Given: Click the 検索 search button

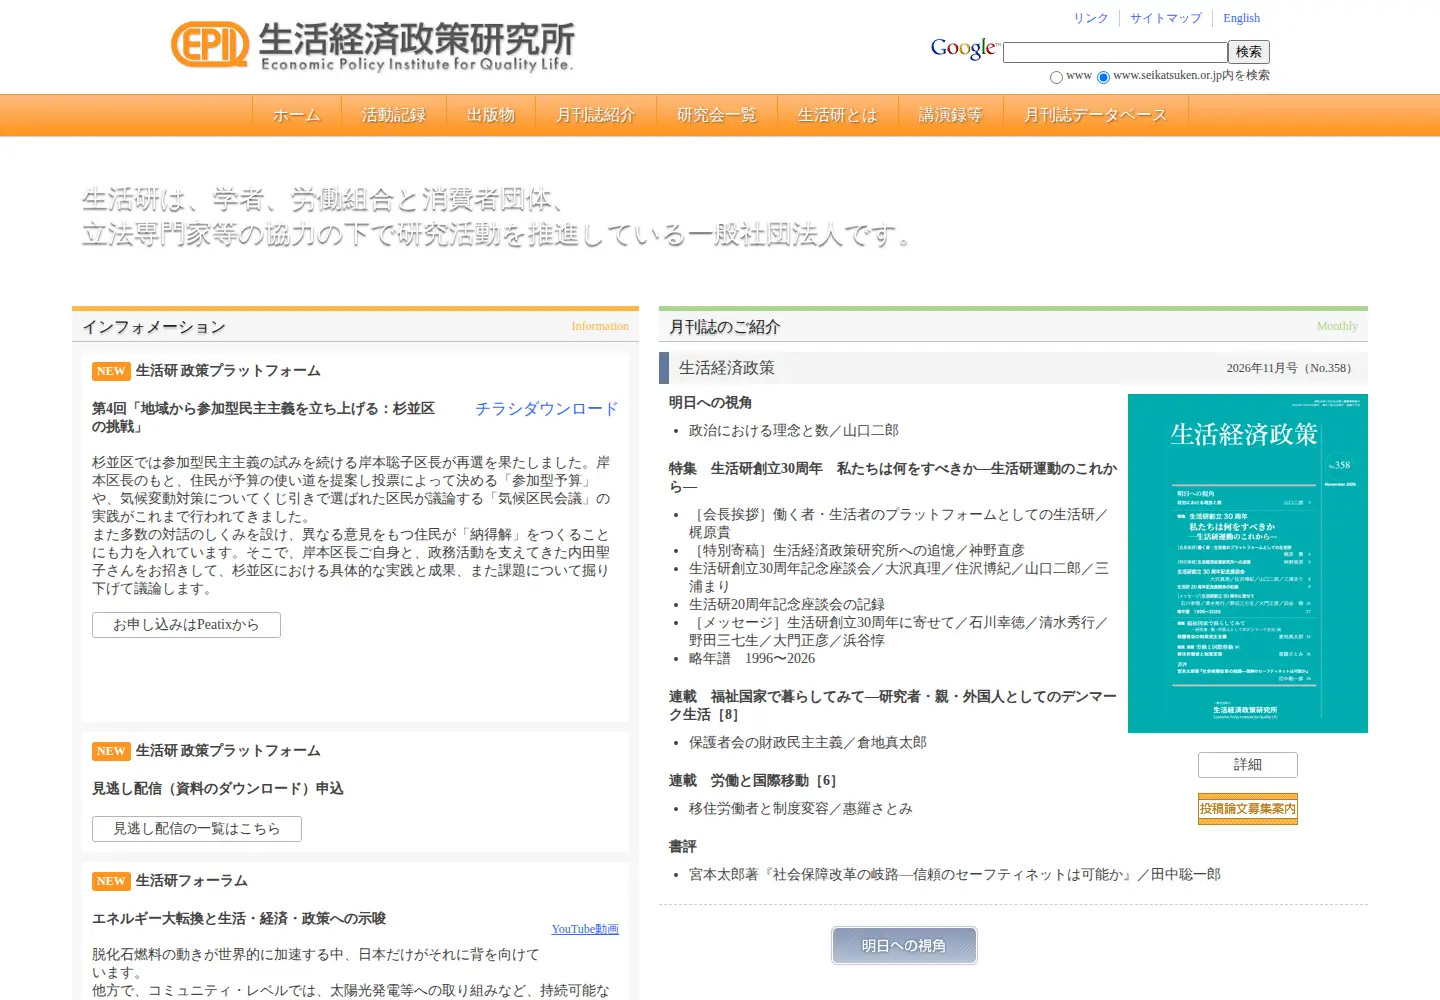Looking at the screenshot, I should [1249, 52].
